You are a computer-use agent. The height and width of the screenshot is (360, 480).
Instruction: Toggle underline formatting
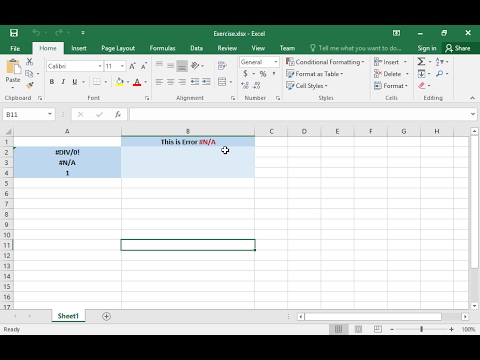point(75,82)
